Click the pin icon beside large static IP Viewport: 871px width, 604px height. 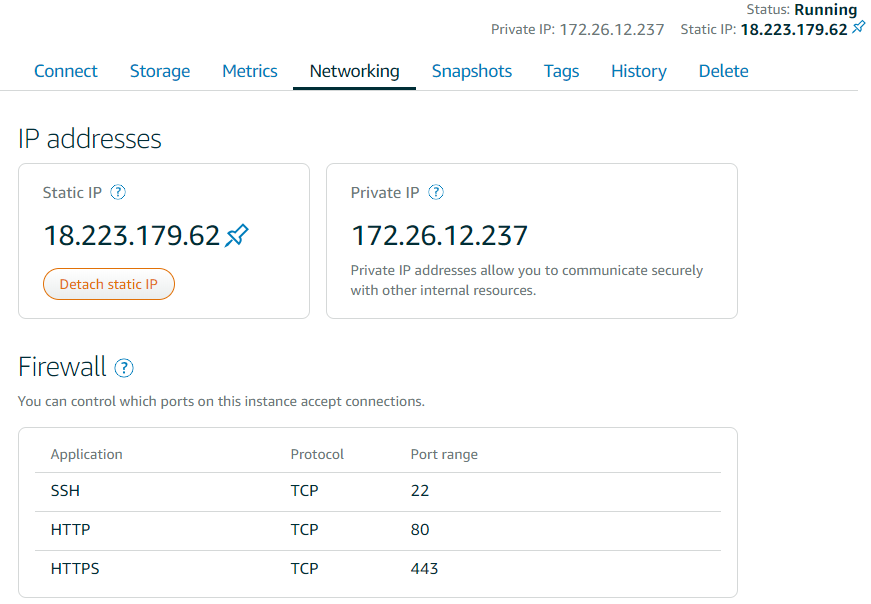tap(237, 235)
